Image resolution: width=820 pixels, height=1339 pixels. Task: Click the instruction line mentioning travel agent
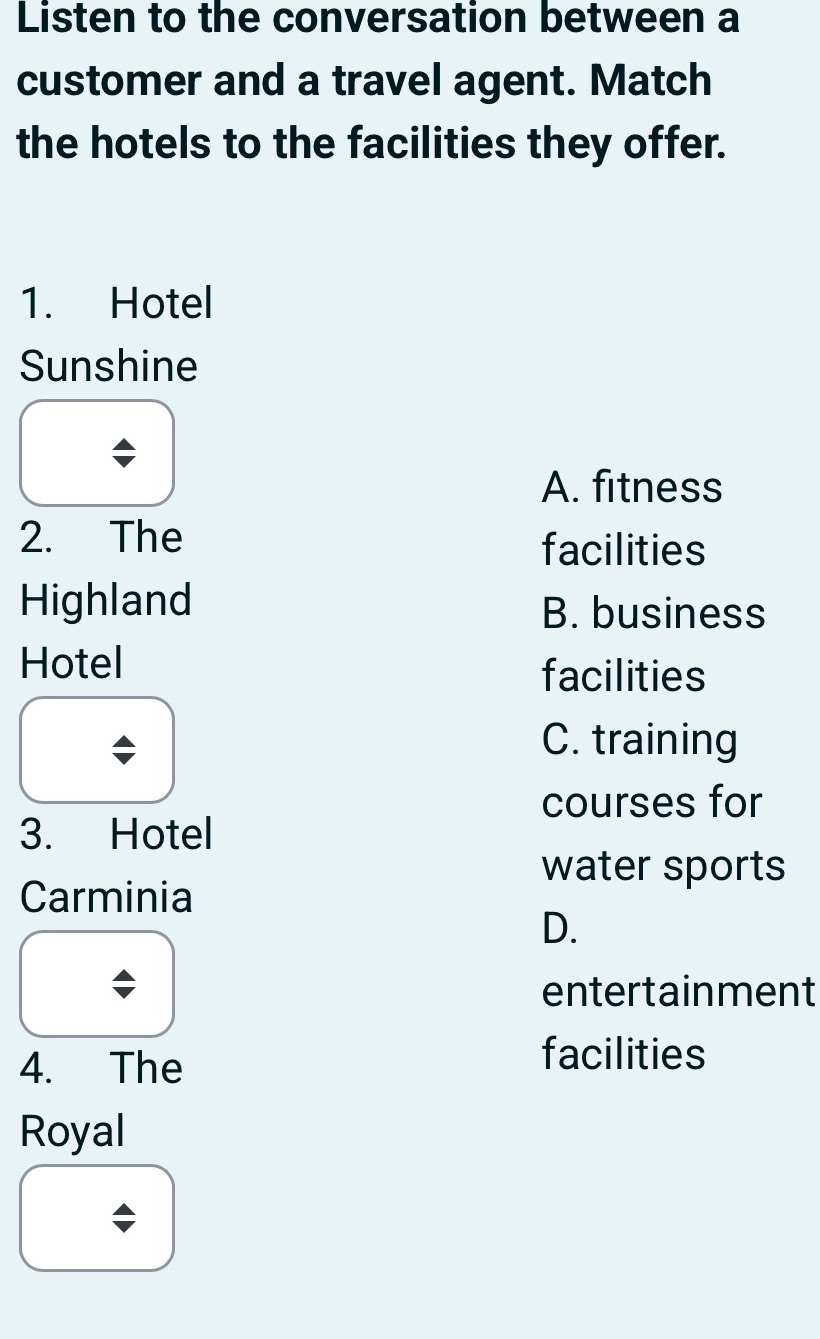pos(365,81)
